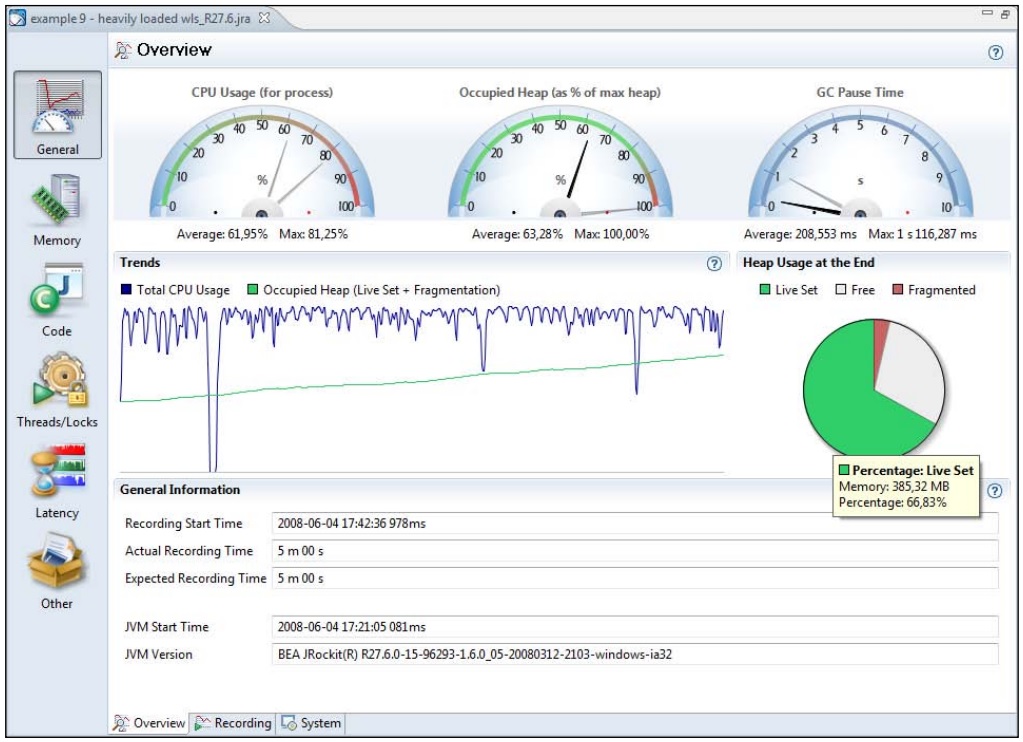Image resolution: width=1023 pixels, height=742 pixels.
Task: Click the green Live Set pie slice
Action: click(x=842, y=398)
